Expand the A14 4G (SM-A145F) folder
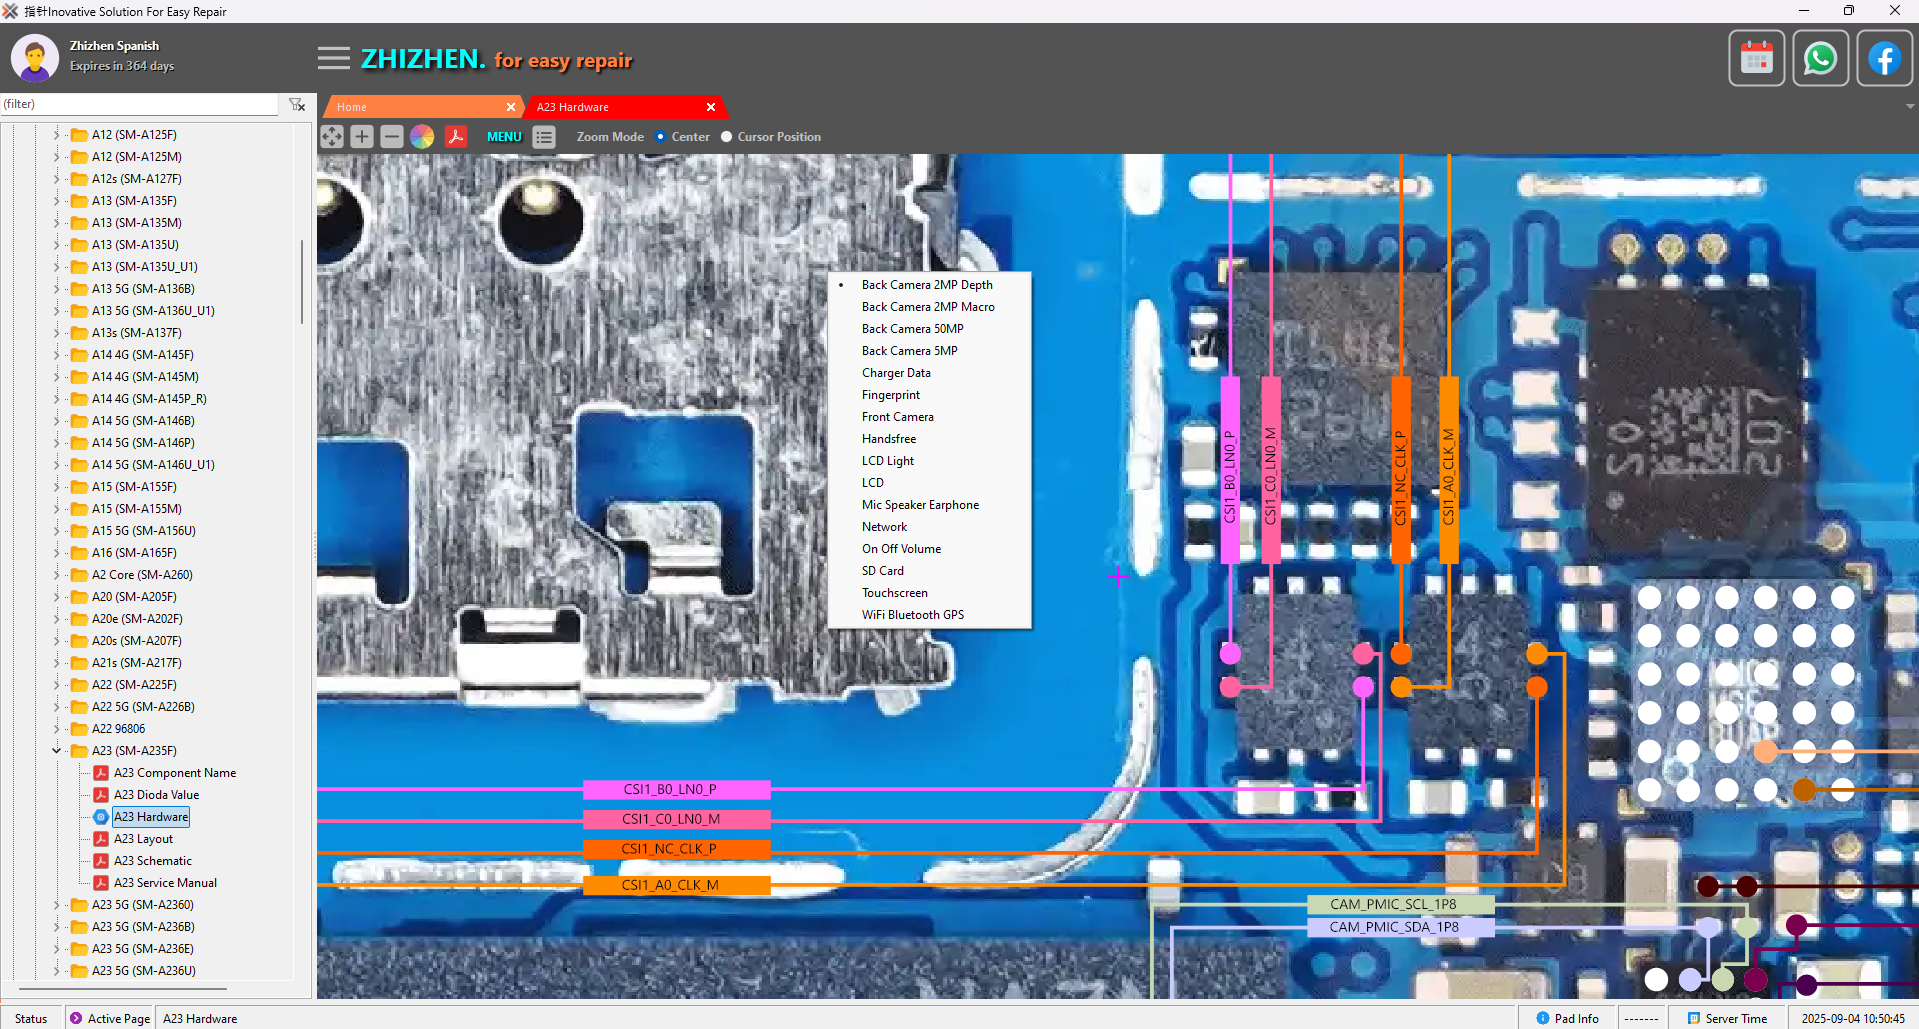 (x=57, y=355)
